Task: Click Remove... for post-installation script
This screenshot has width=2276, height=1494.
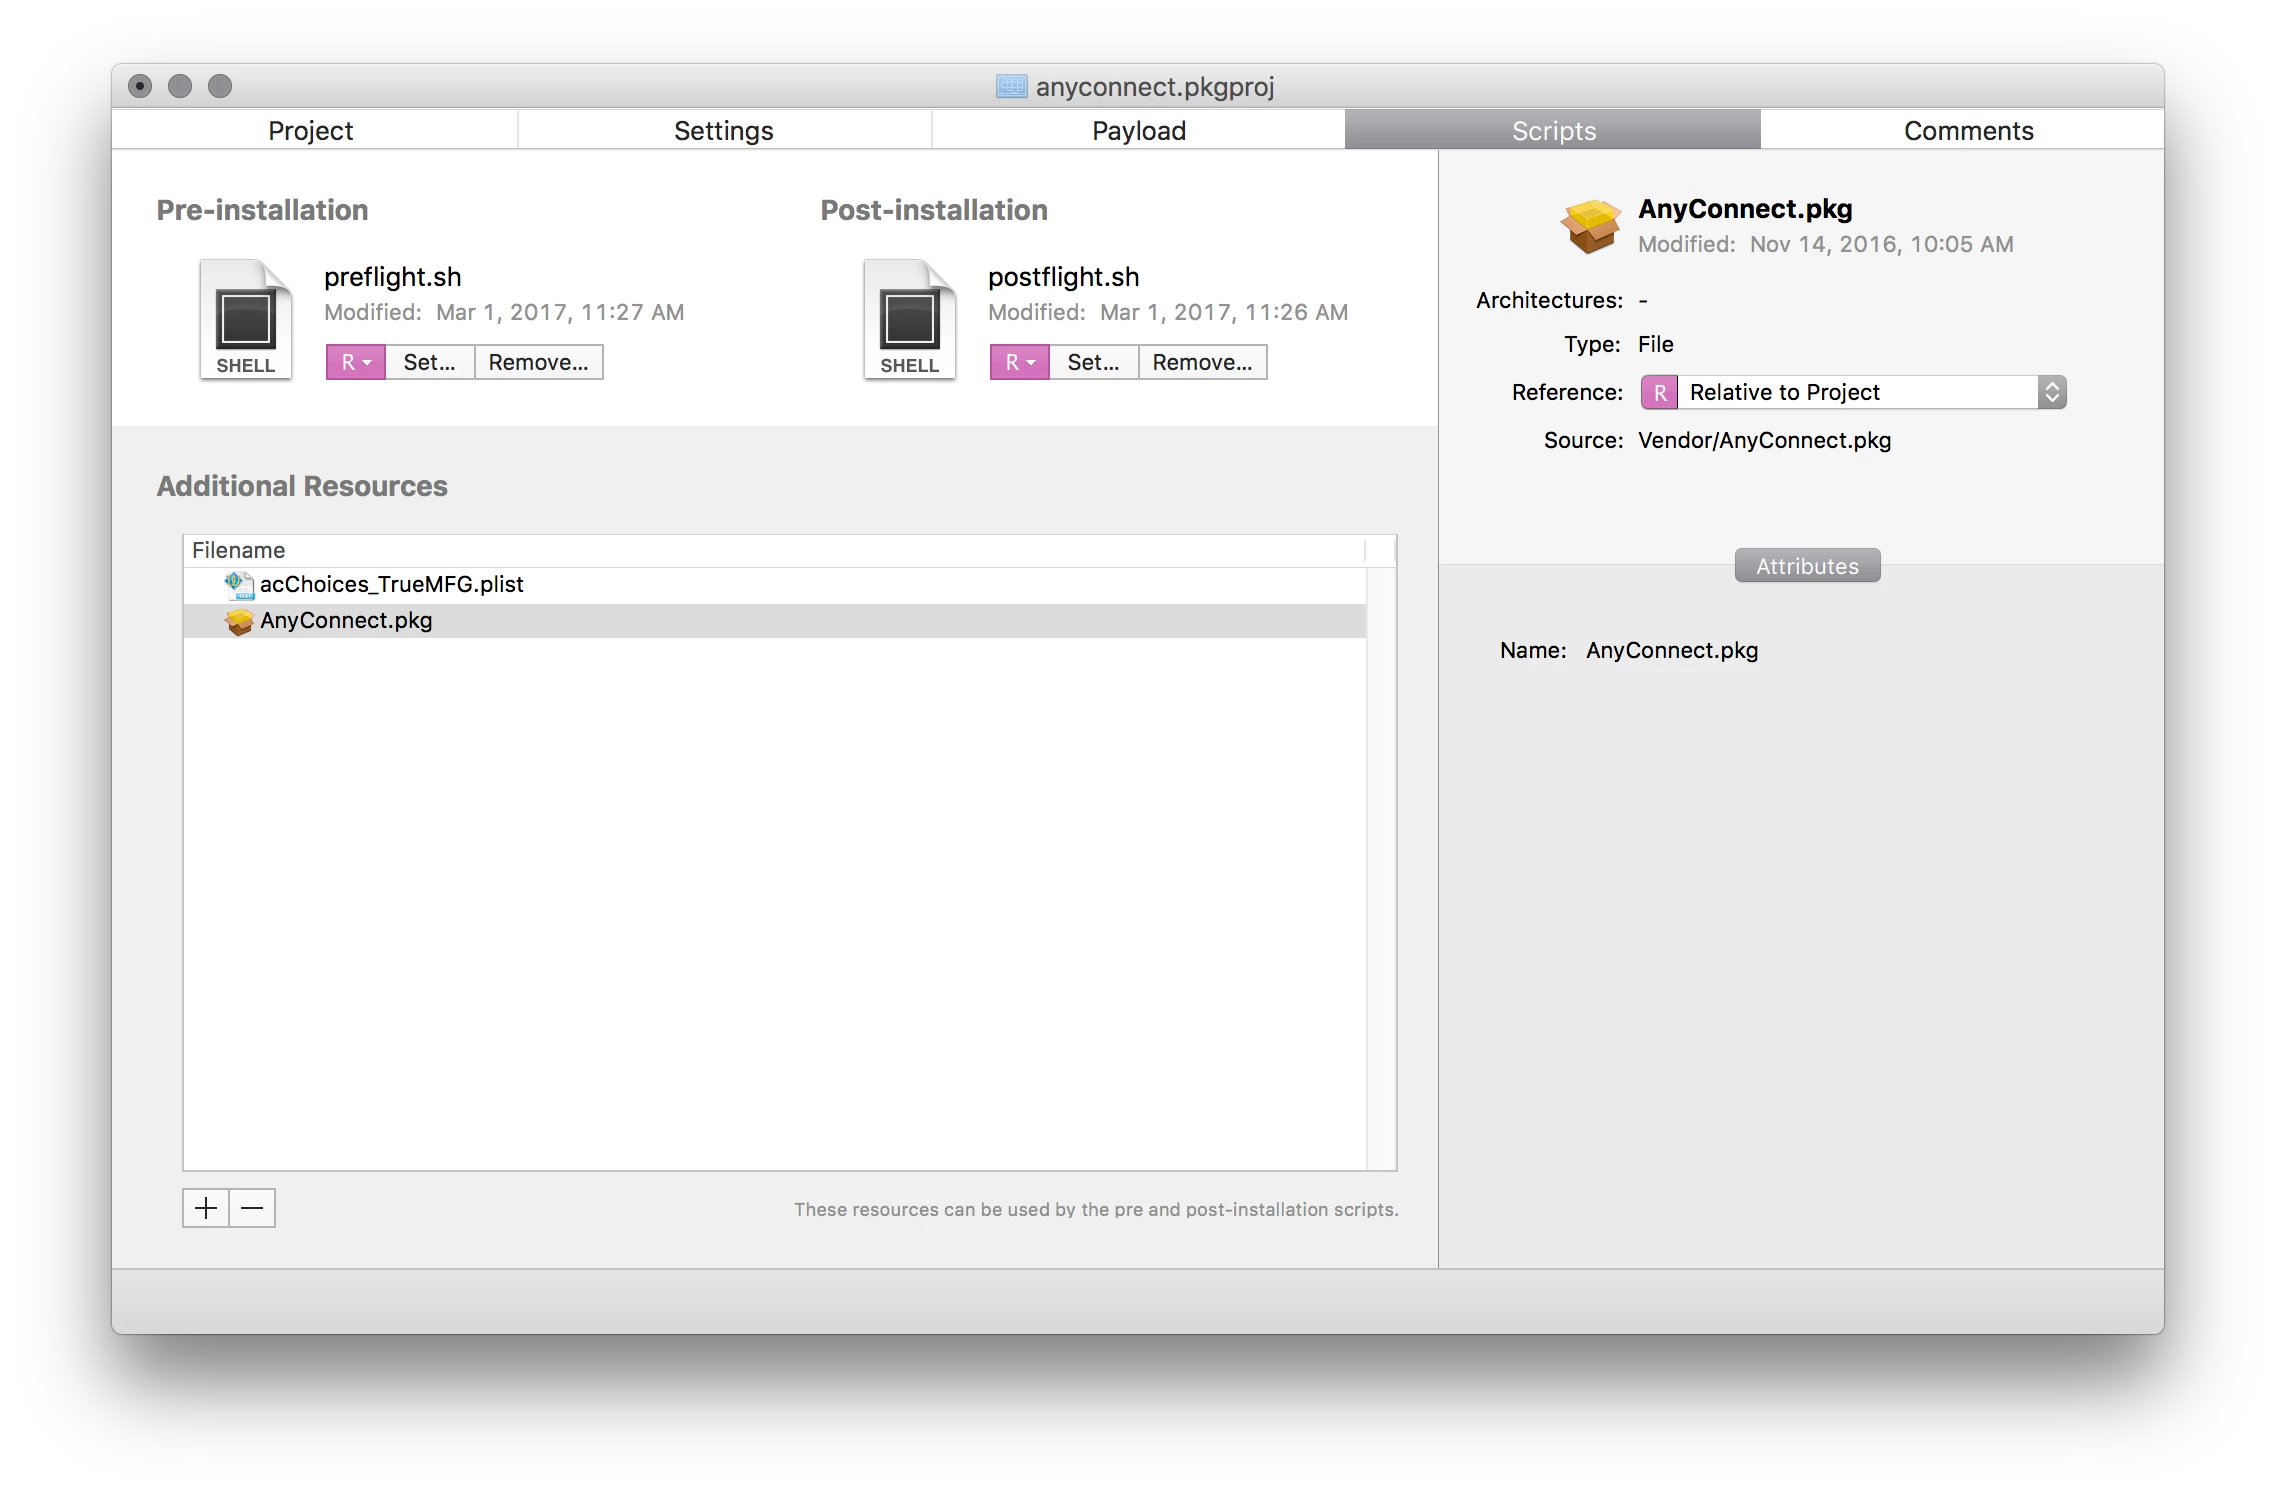Action: [x=1202, y=362]
